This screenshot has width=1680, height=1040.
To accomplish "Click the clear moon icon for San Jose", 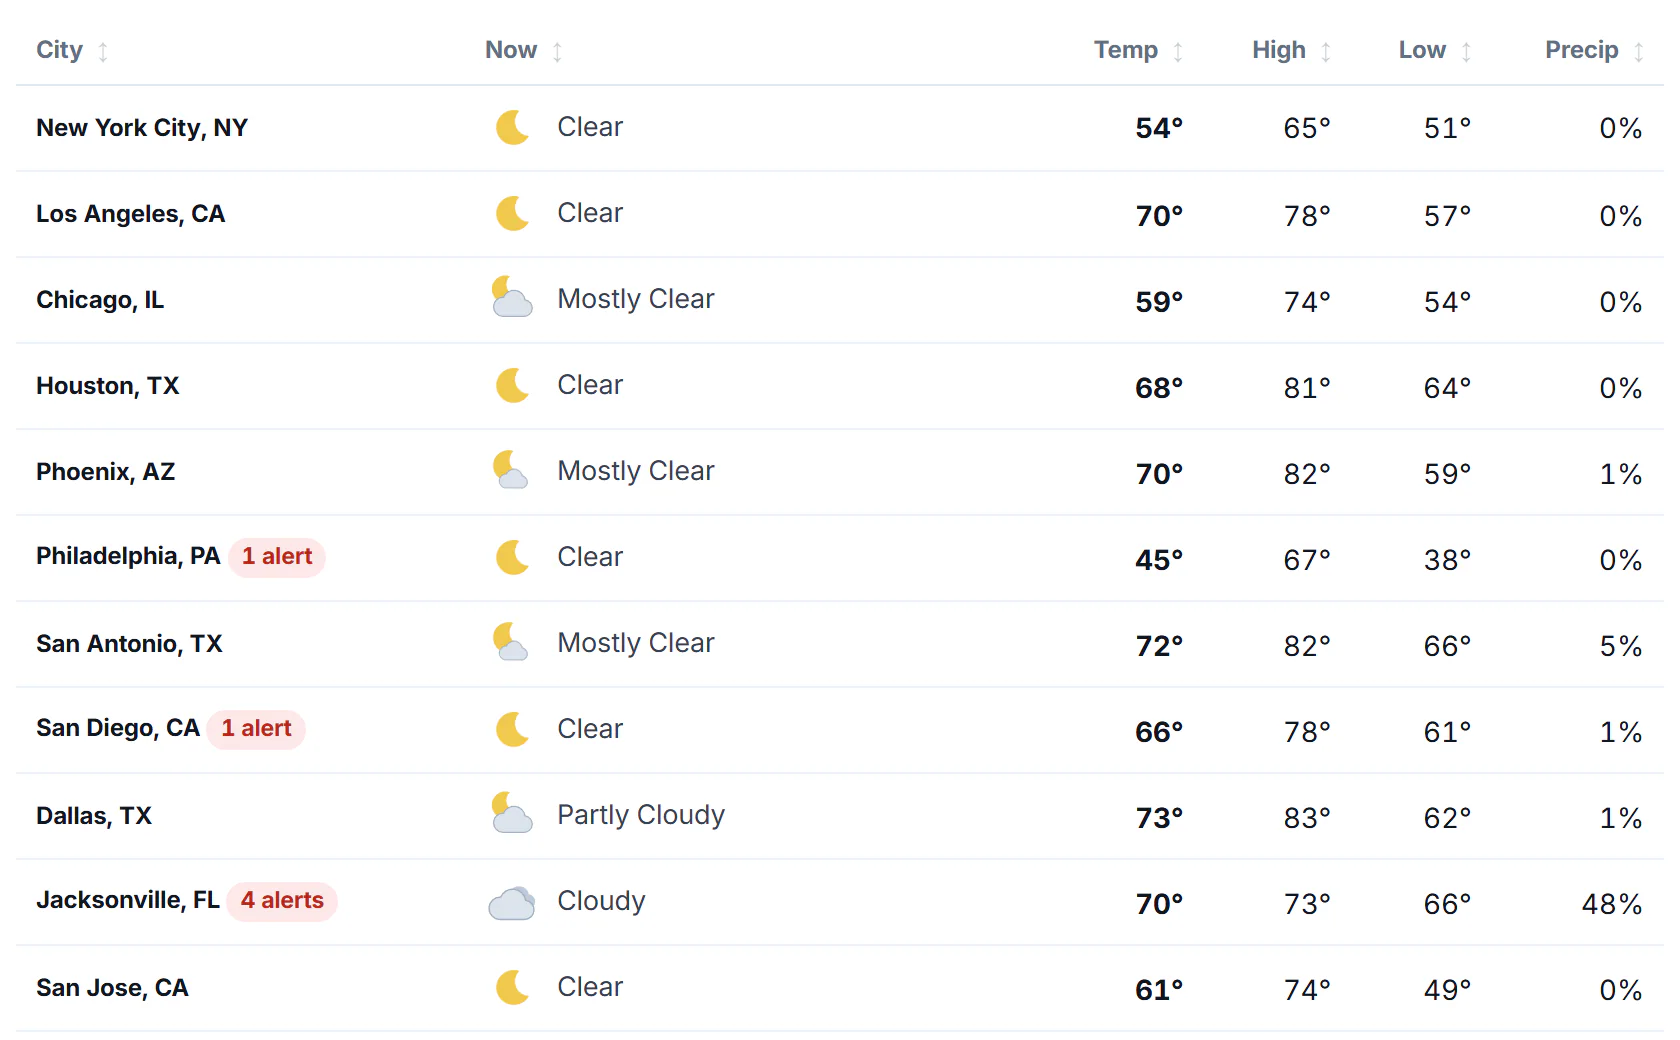I will (512, 987).
